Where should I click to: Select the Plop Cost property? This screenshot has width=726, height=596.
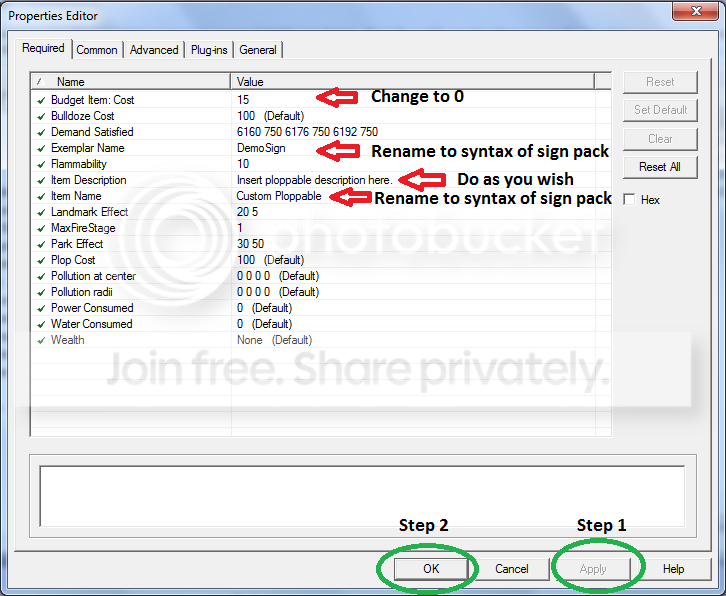click(x=73, y=260)
